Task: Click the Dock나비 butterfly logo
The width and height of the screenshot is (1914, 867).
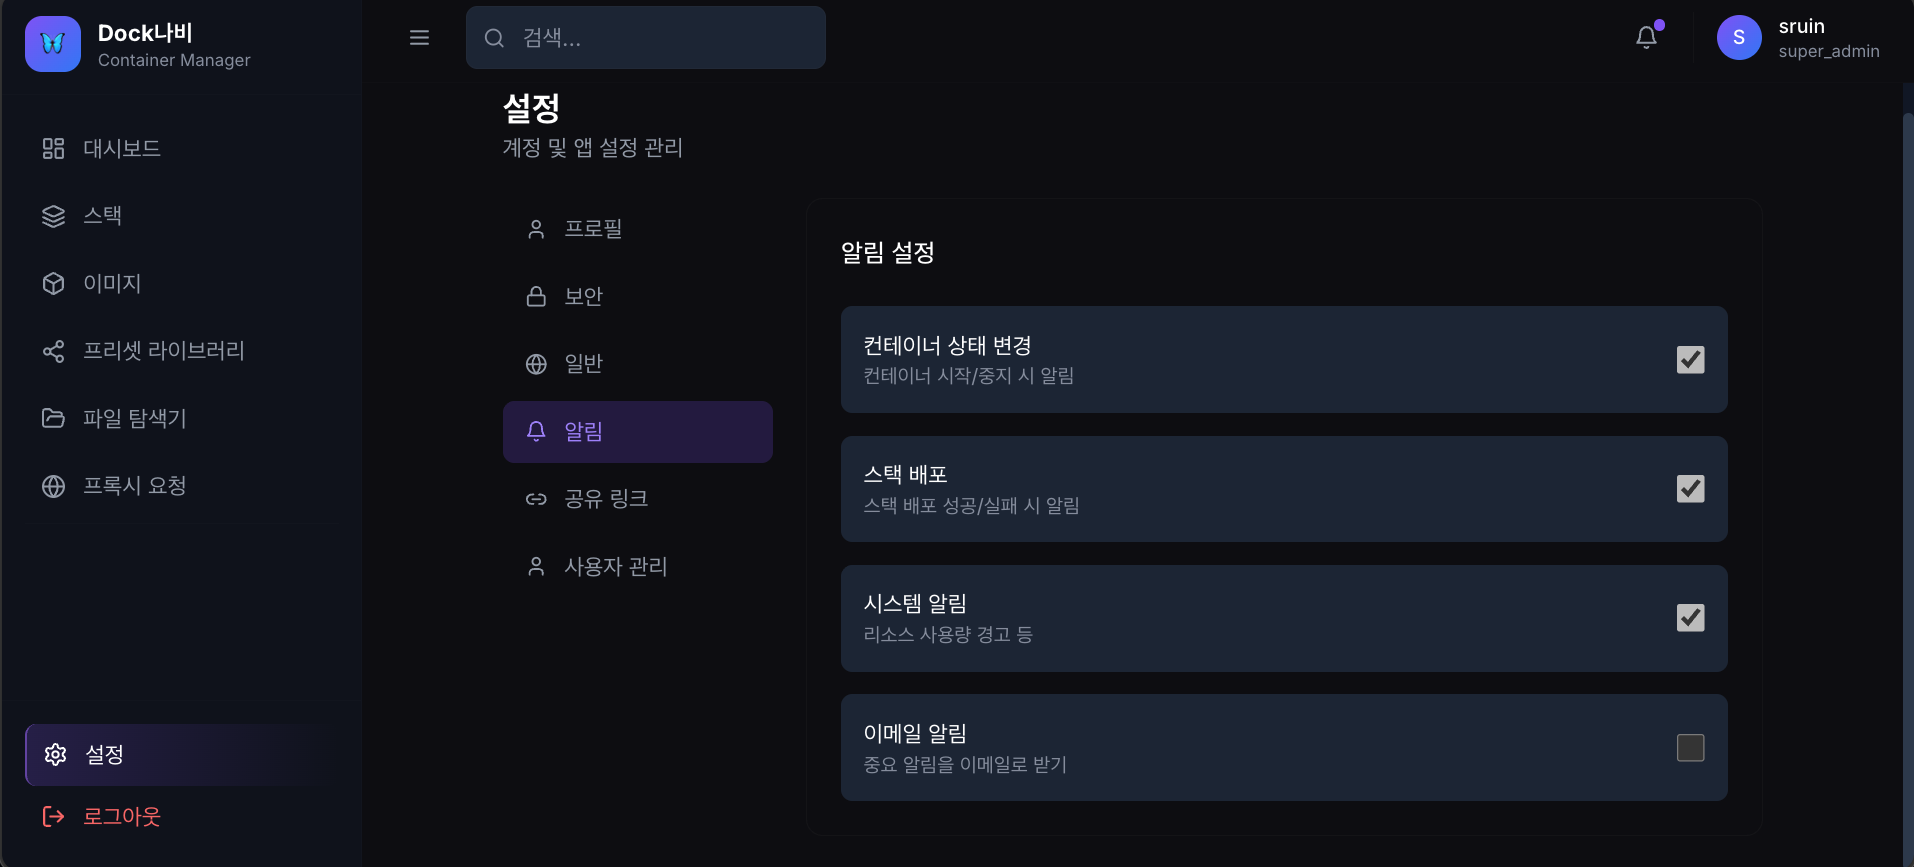Action: [52, 43]
